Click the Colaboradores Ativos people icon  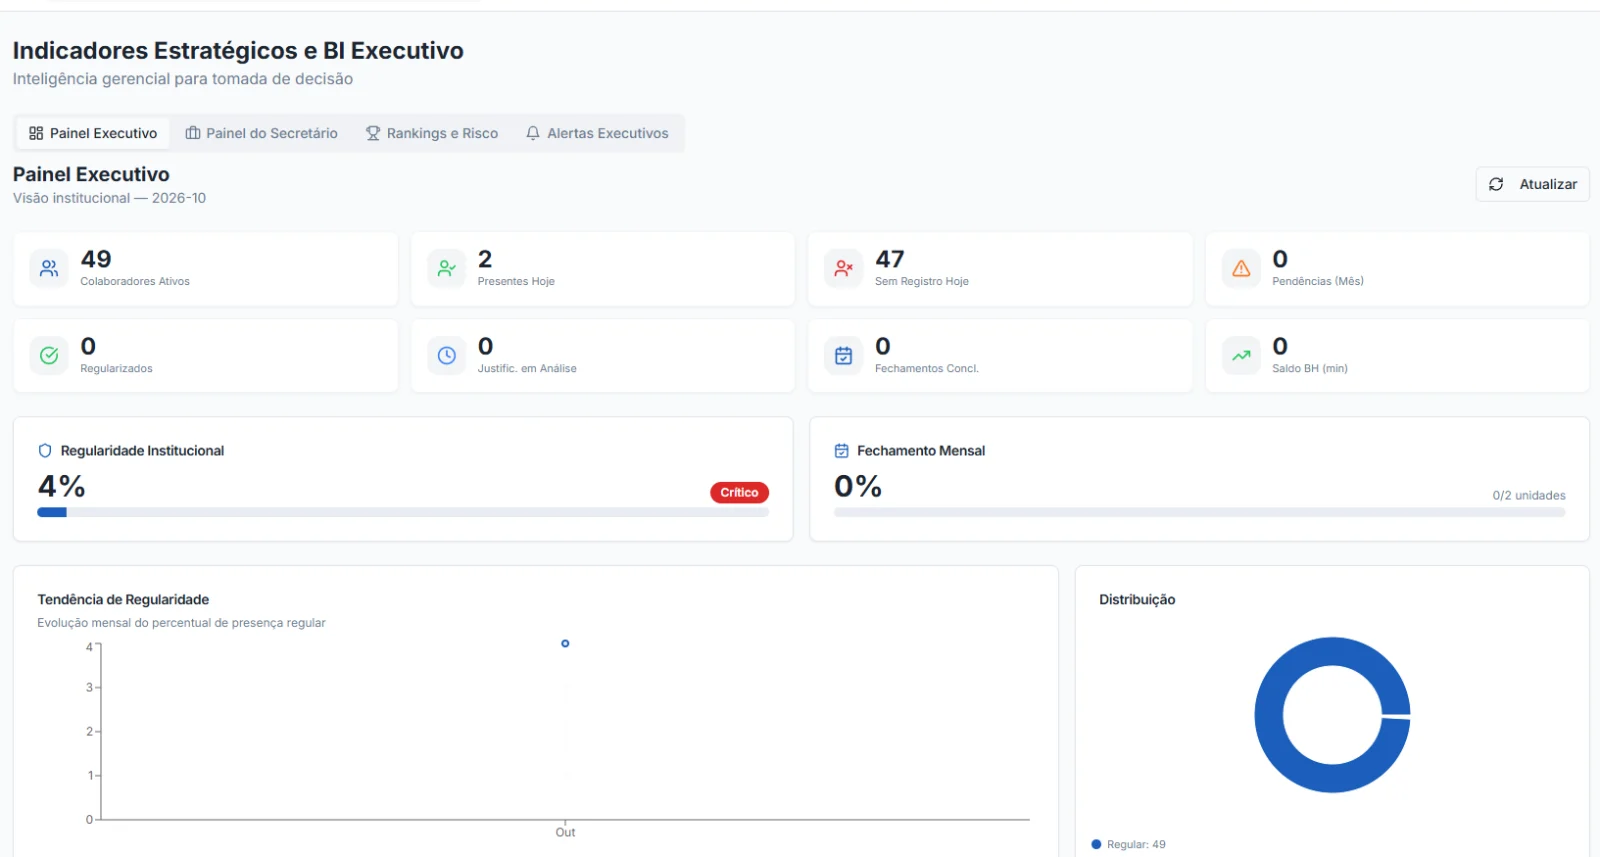pyautogui.click(x=49, y=268)
